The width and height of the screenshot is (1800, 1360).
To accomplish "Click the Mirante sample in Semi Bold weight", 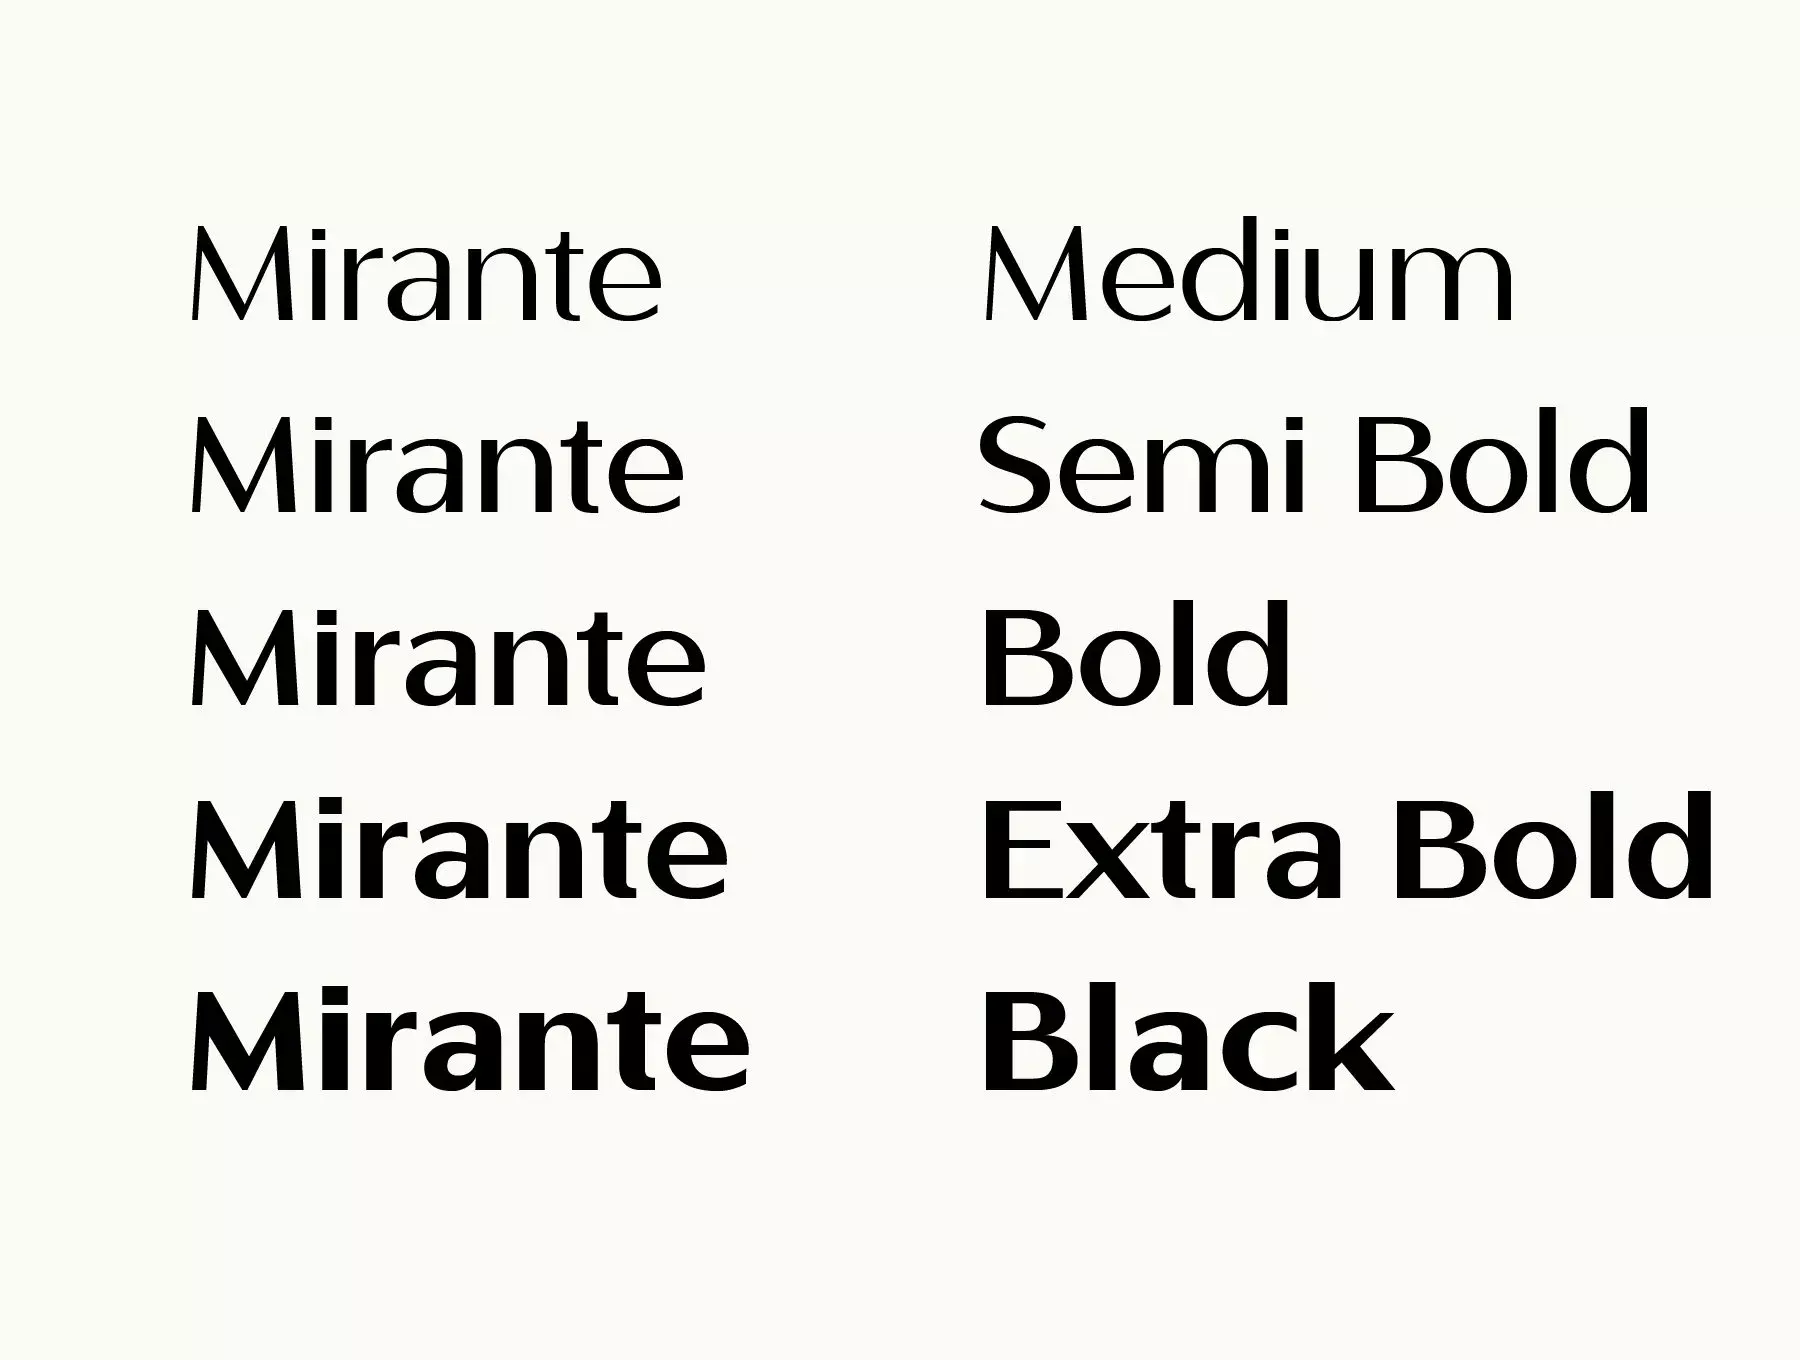I will [x=437, y=465].
